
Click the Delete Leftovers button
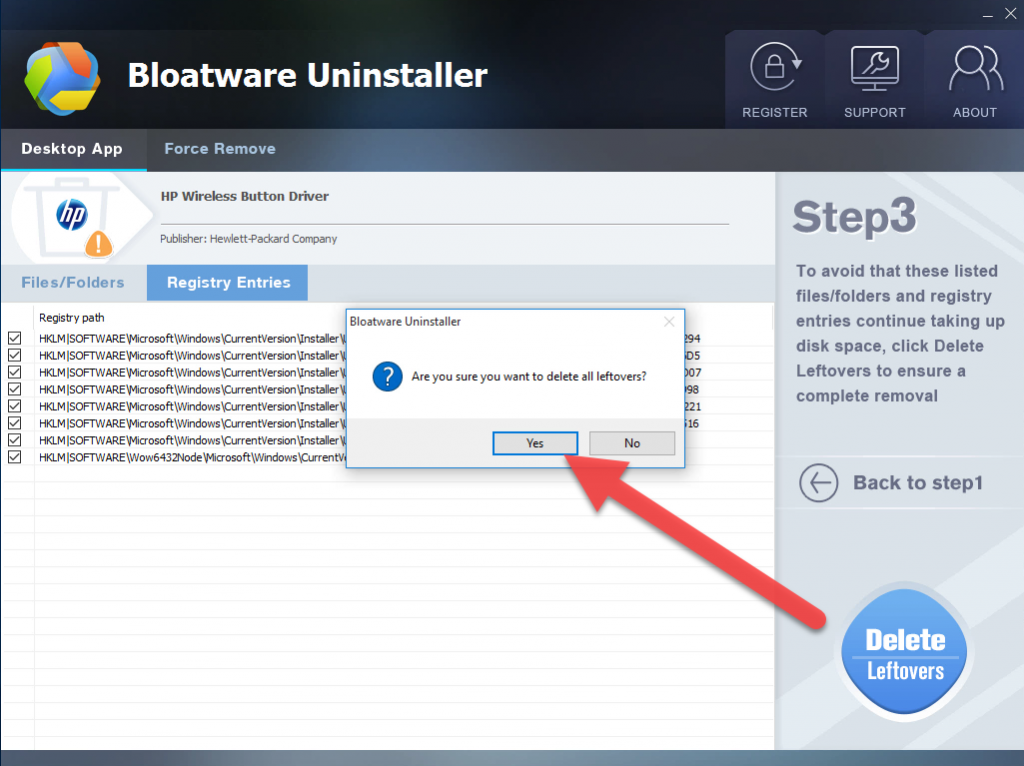(x=904, y=652)
